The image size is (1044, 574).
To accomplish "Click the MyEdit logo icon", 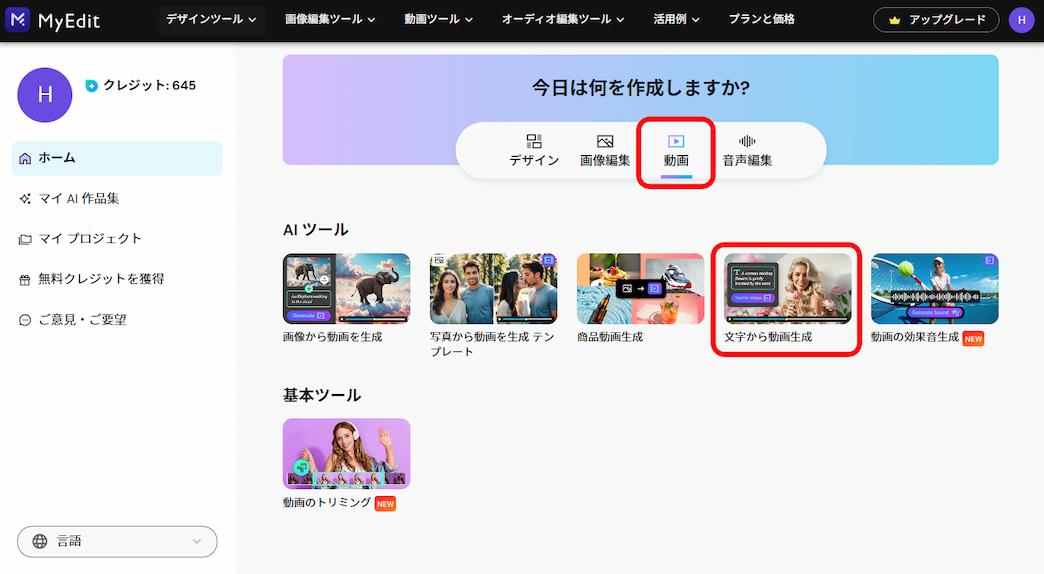I will click(17, 19).
